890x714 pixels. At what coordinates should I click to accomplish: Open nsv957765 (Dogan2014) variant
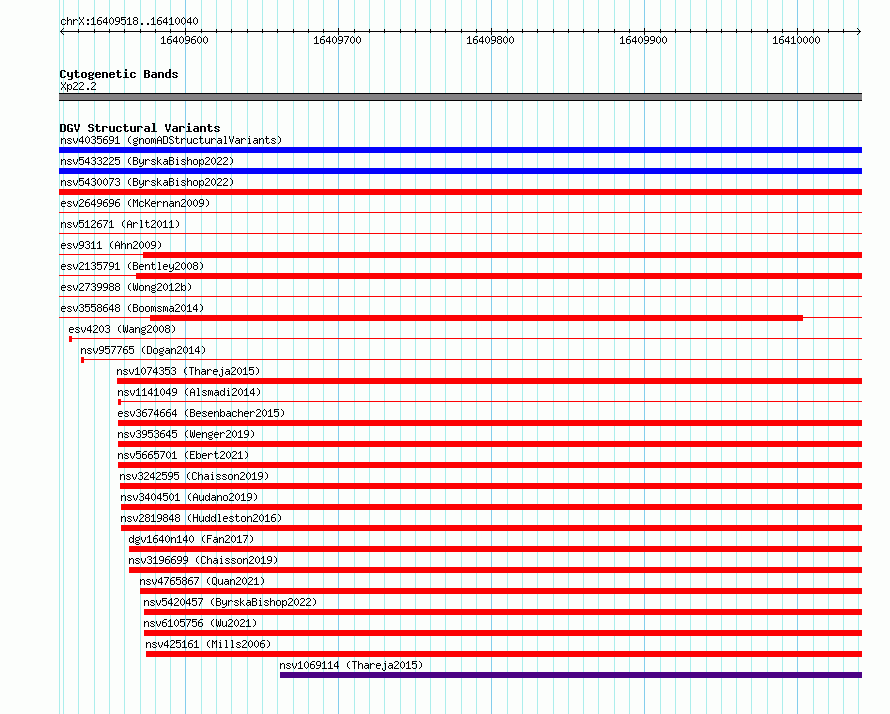143,350
